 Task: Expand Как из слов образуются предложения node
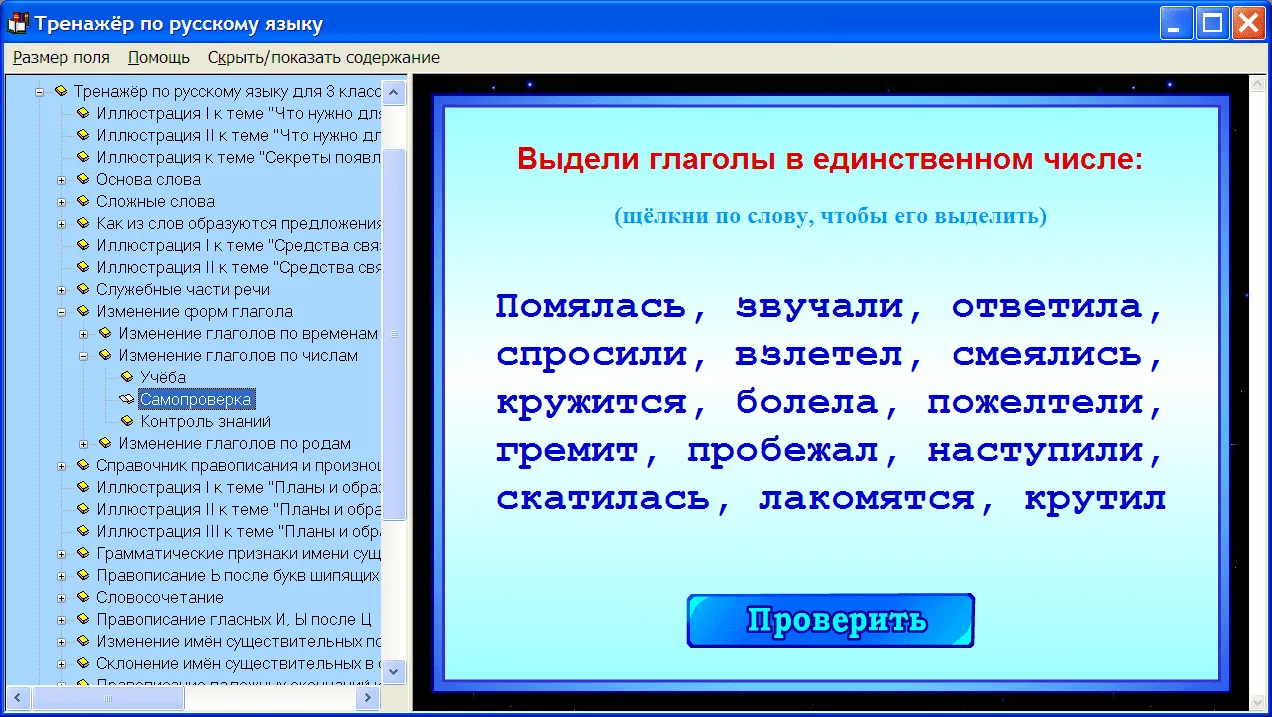(x=61, y=223)
